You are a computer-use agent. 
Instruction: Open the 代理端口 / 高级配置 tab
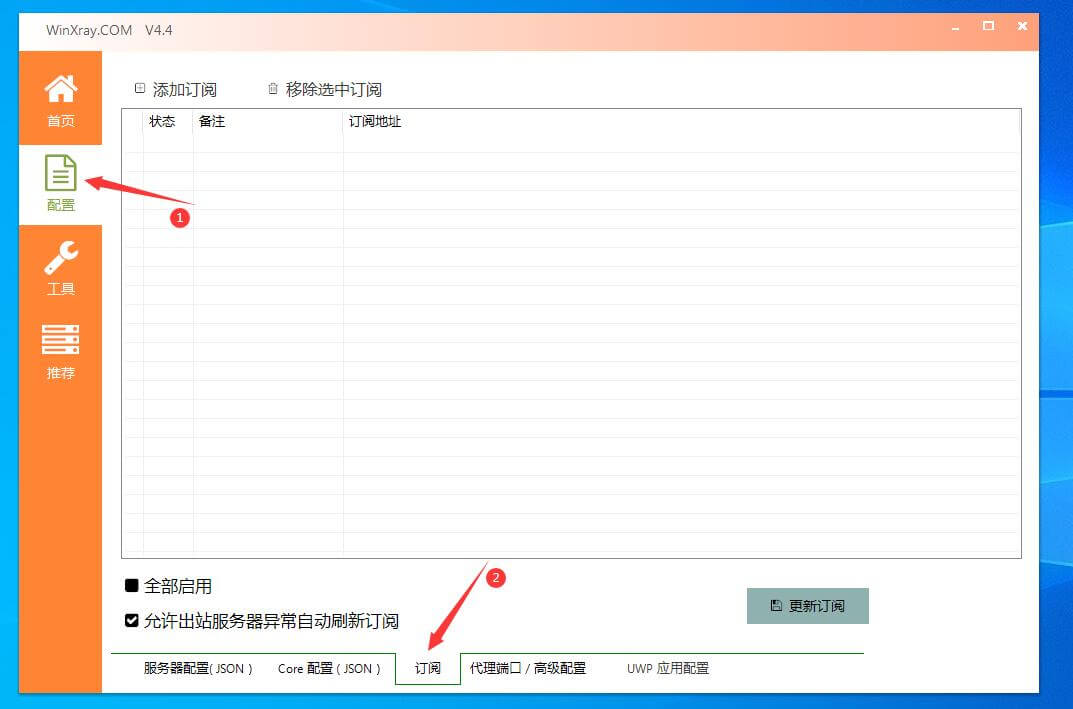point(528,669)
